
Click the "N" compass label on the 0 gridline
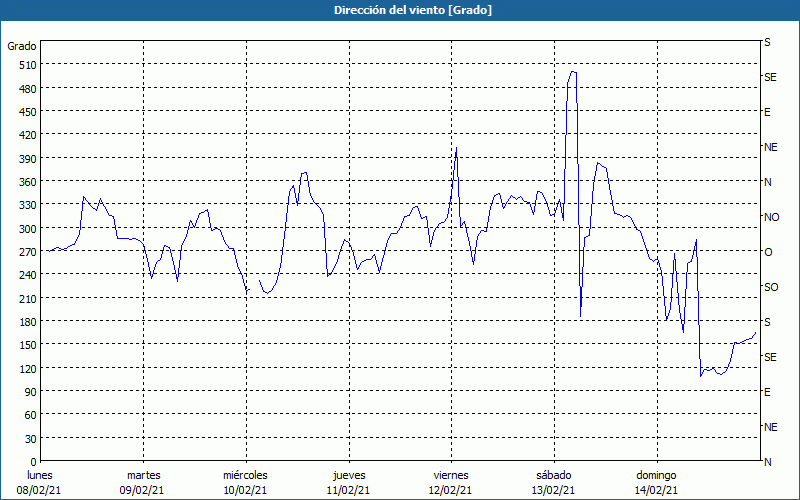[767, 462]
